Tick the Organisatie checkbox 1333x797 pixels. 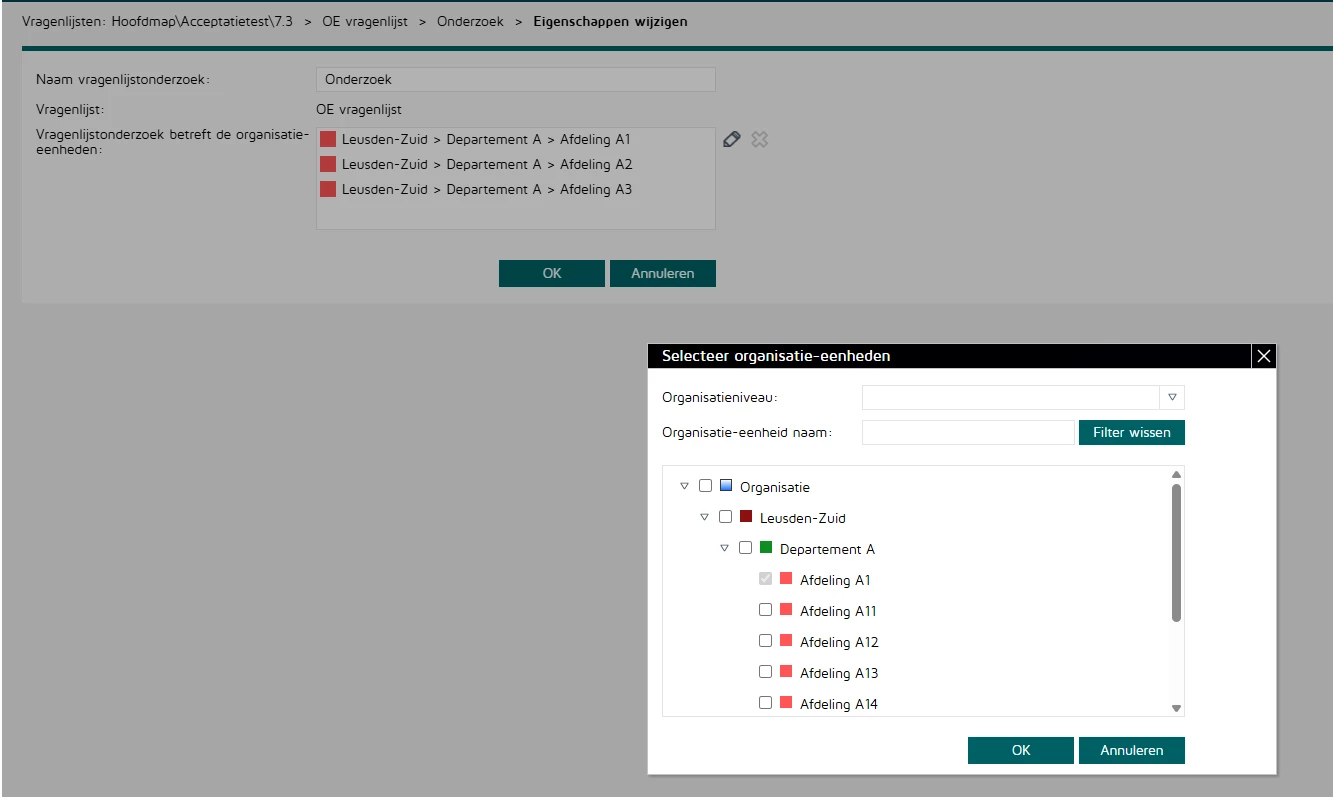[706, 486]
